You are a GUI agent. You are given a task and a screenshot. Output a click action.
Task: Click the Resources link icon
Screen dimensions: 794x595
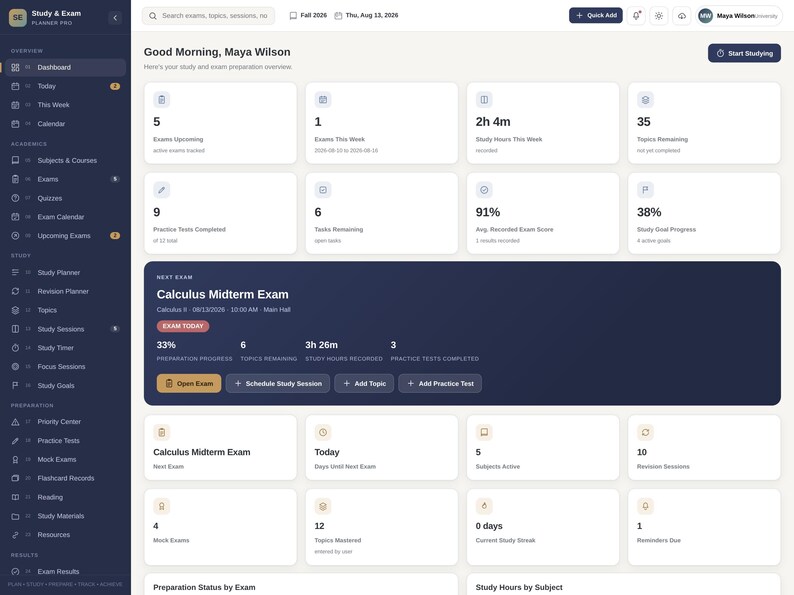[x=15, y=535]
